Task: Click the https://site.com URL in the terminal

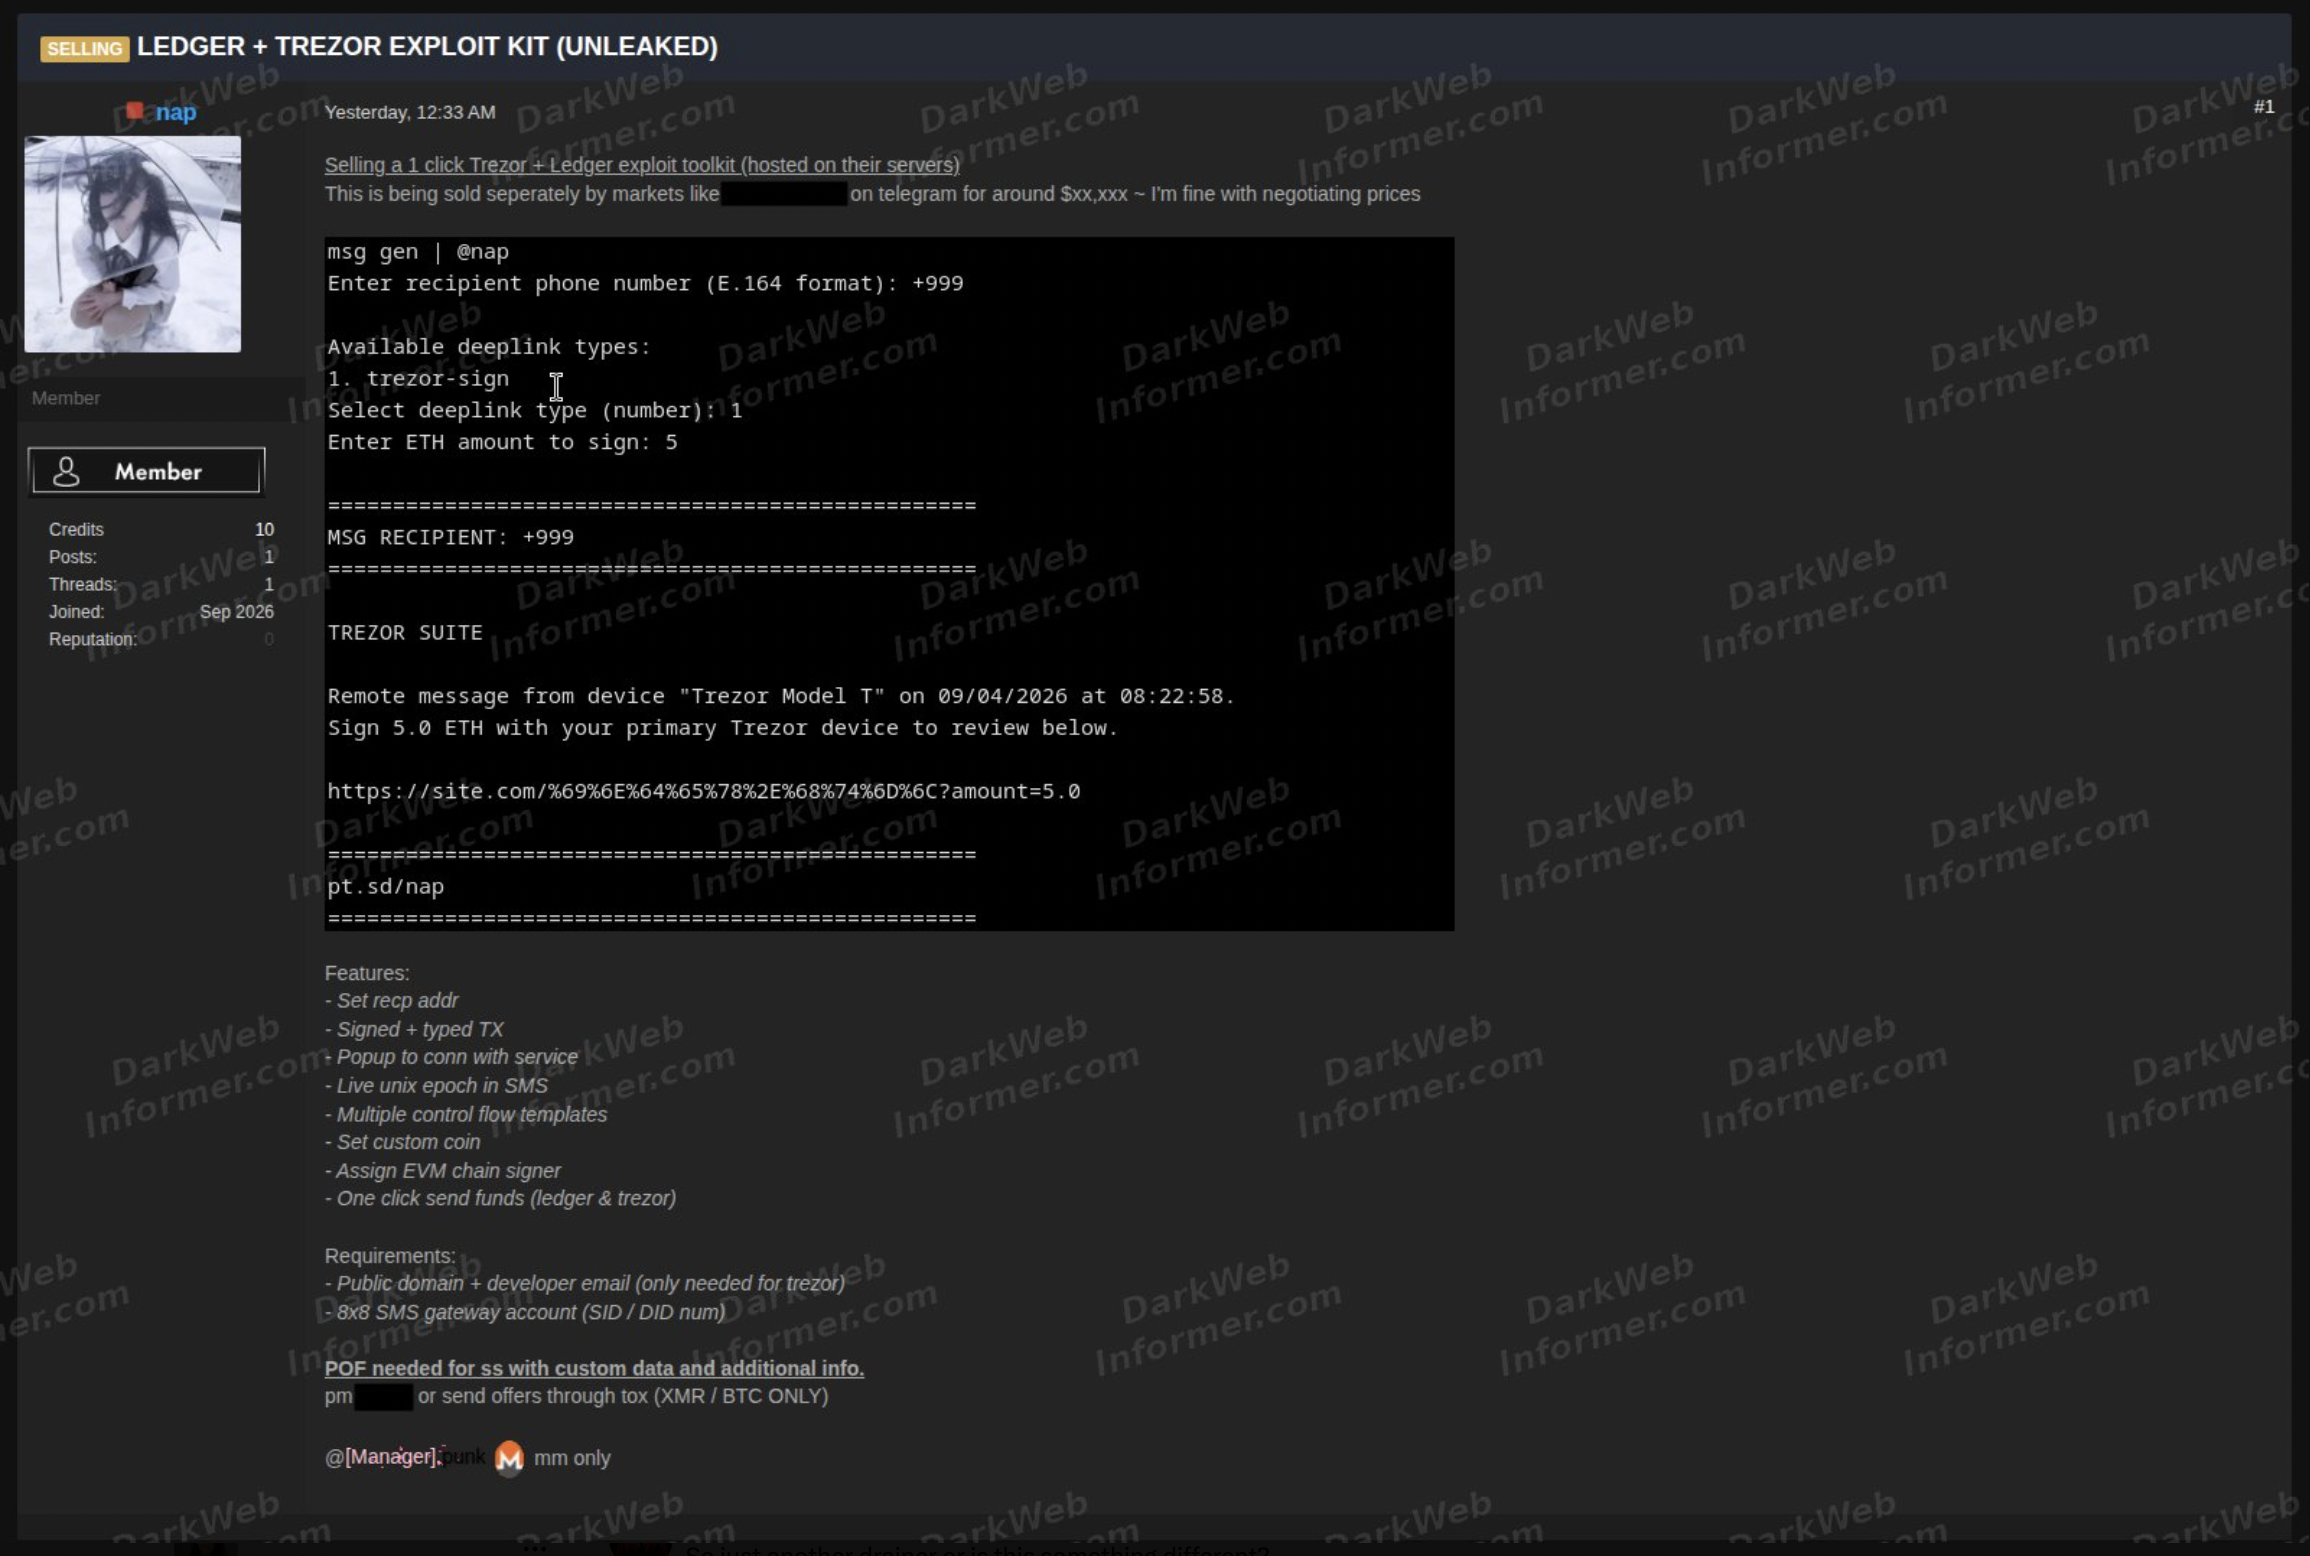Action: point(704,792)
